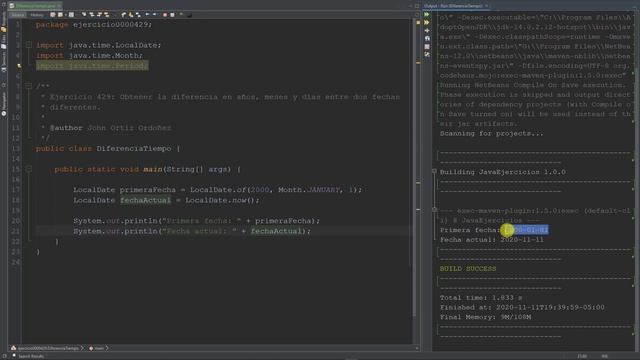Click Shift Line Right icon
Screen dimensions: 640x360
coord(155,15)
